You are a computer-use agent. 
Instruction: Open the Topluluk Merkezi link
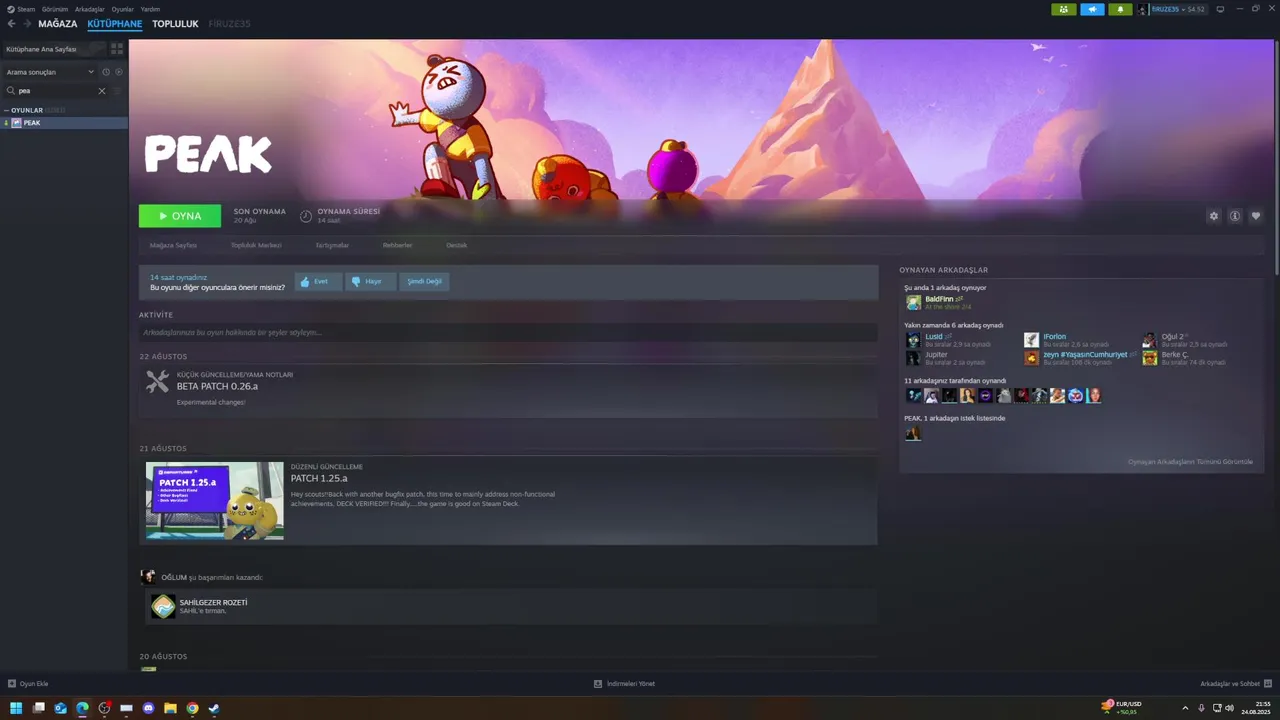point(256,245)
